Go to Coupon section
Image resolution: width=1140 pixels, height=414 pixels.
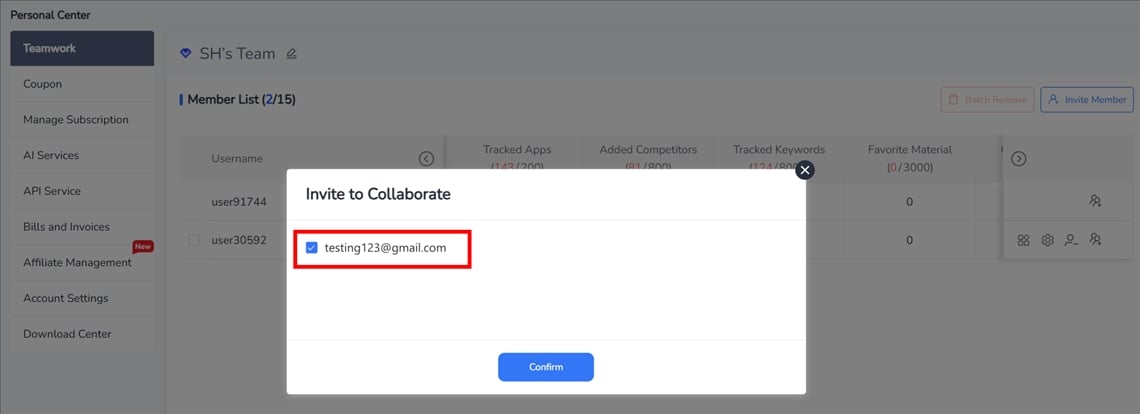click(x=82, y=84)
